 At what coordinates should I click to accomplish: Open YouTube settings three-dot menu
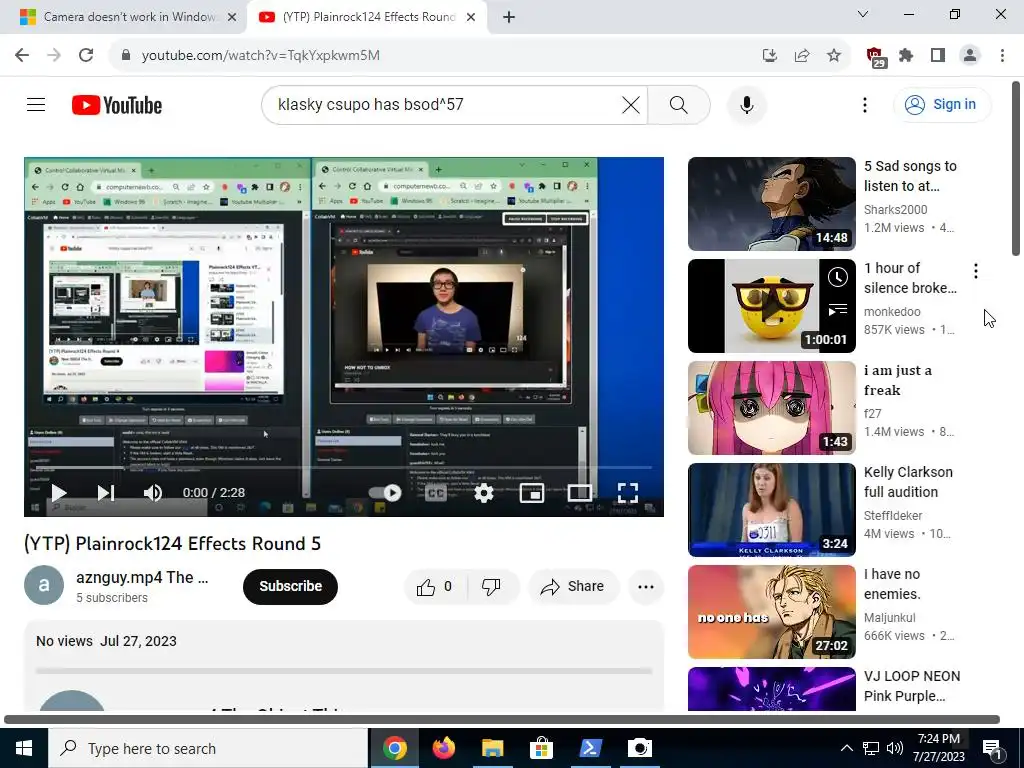(865, 104)
